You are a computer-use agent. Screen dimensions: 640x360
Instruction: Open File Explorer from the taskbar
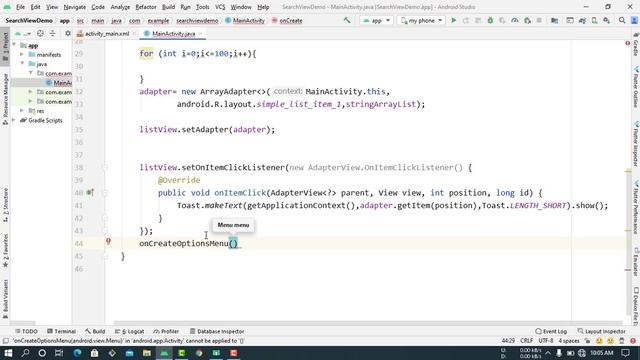(x=147, y=353)
